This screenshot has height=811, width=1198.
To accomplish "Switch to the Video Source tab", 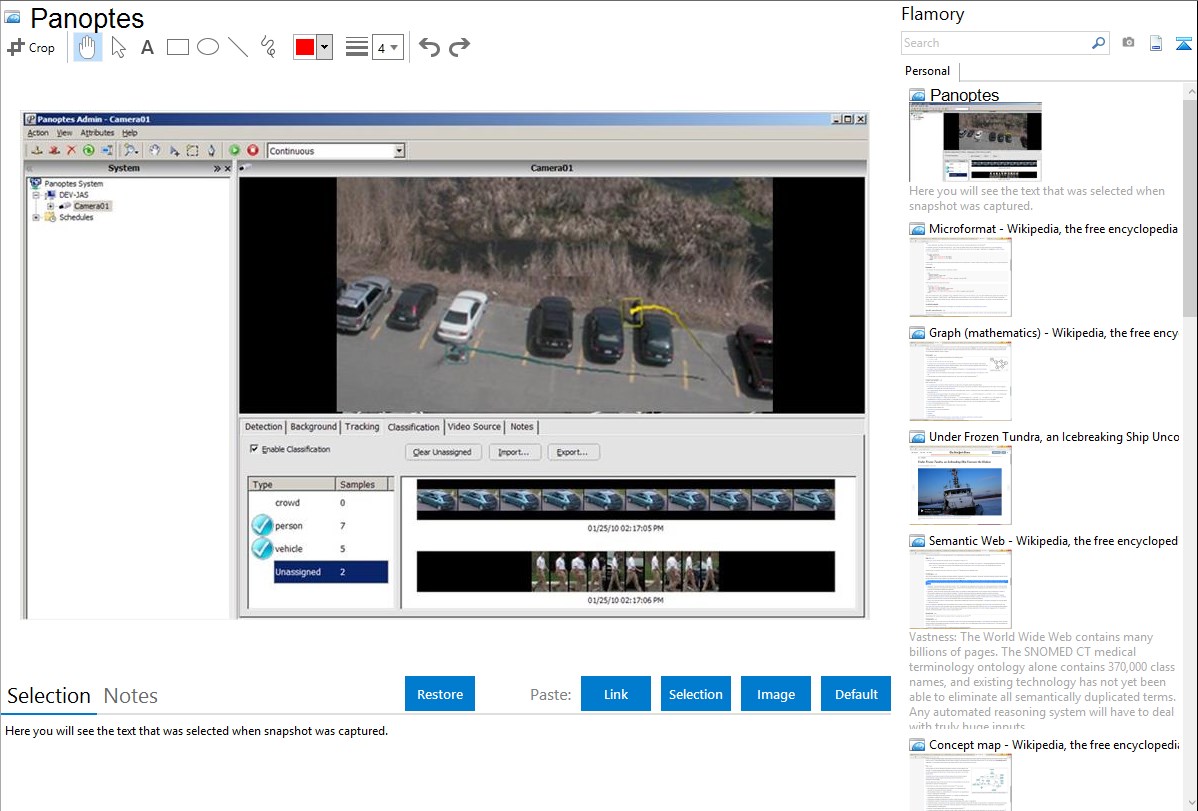I will point(474,427).
